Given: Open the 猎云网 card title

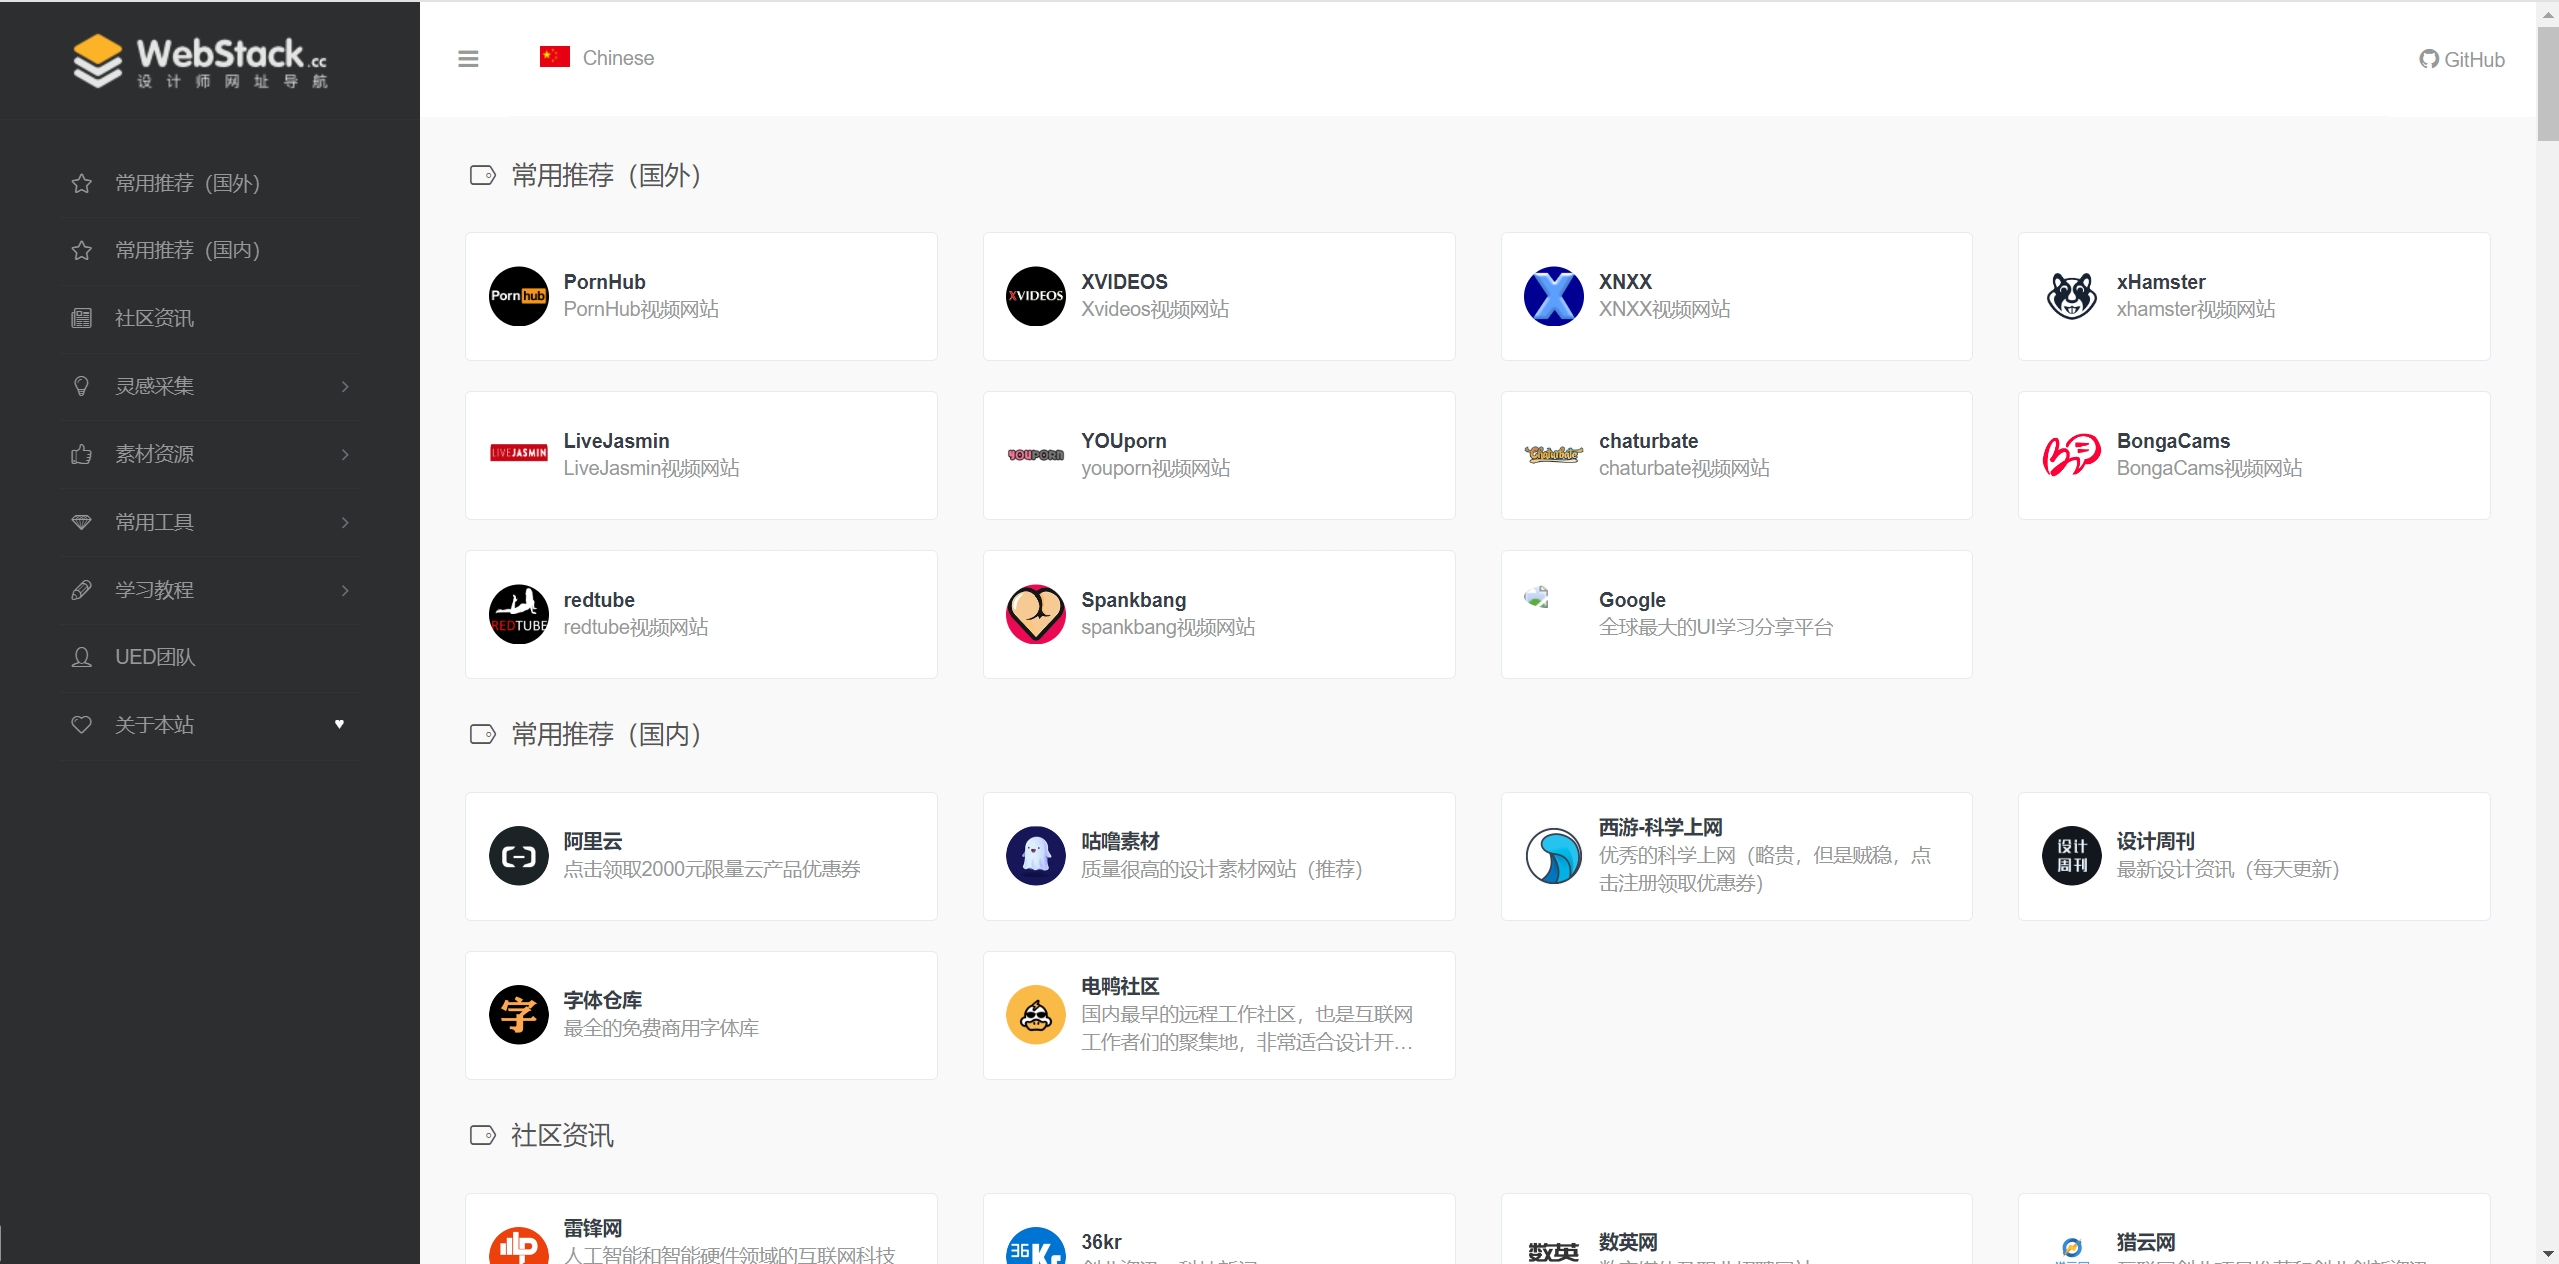Looking at the screenshot, I should tap(2146, 1242).
